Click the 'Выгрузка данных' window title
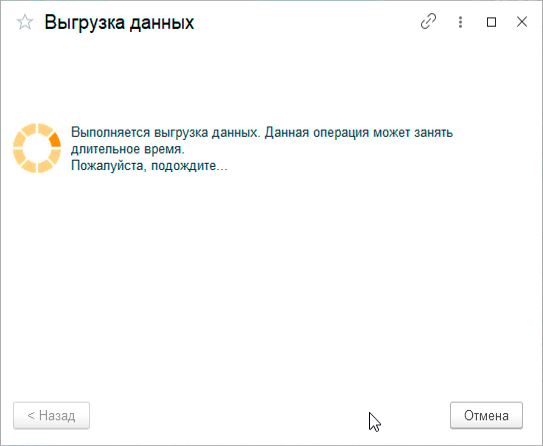543x446 pixels. click(119, 23)
